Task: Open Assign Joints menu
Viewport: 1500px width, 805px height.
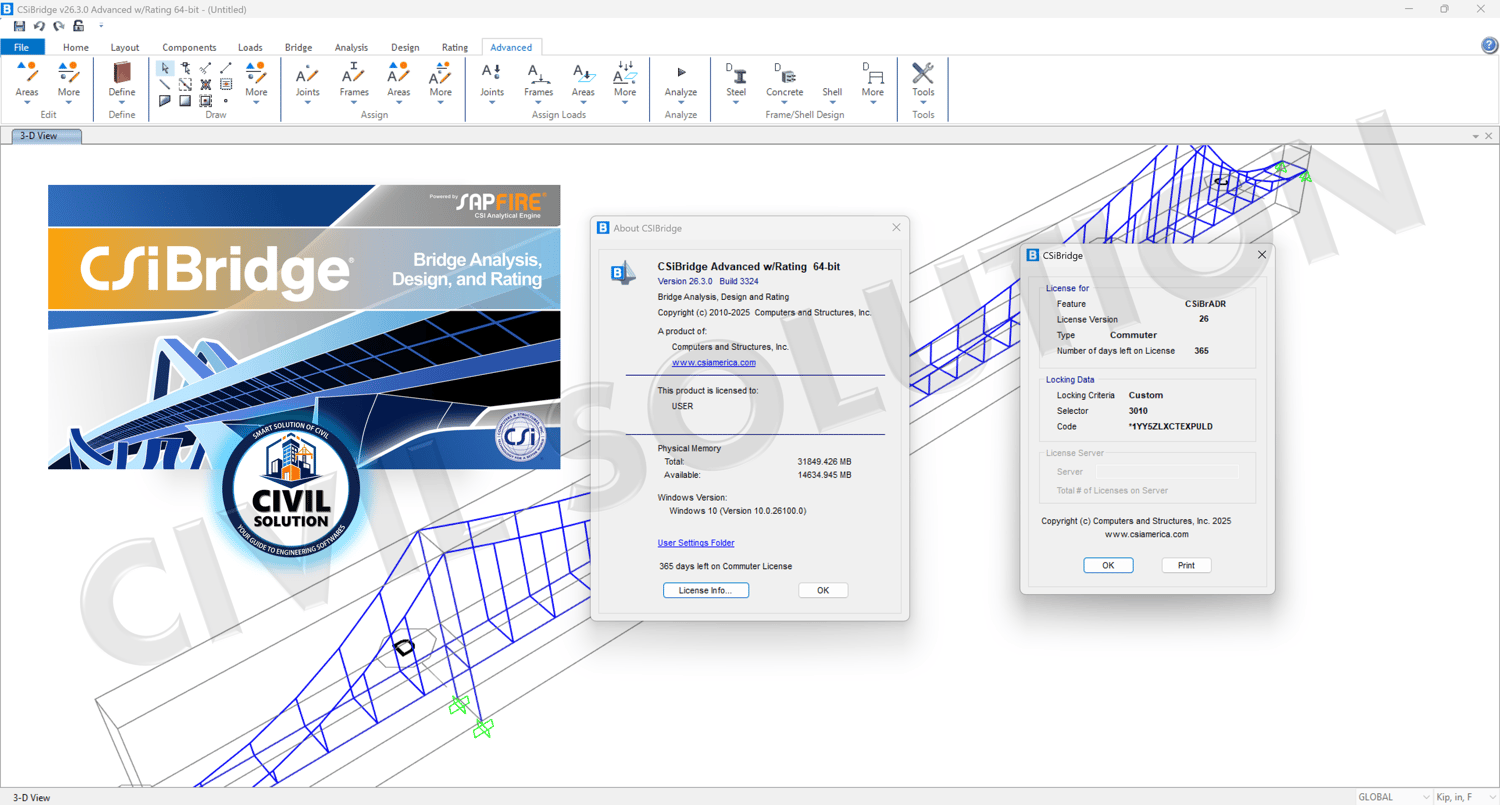Action: point(307,82)
